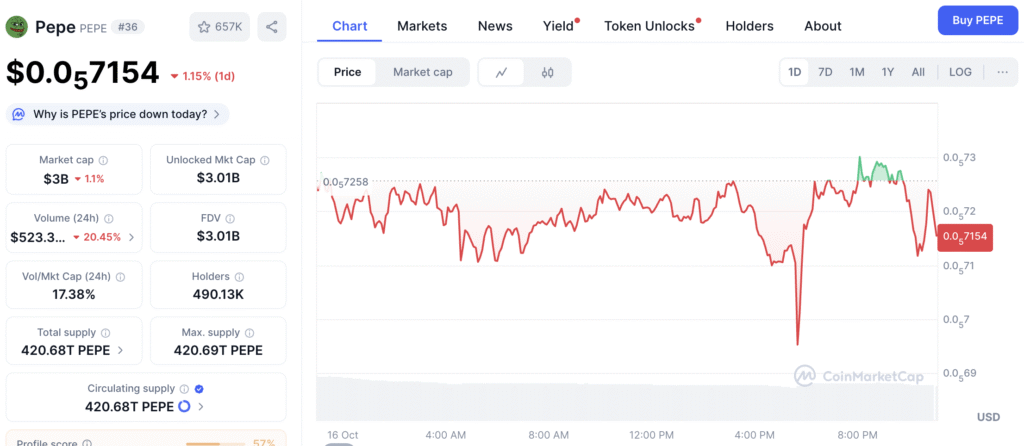Expand the Volume (24h) details chevron
Viewport: 1024px width, 446px height.
[131, 237]
